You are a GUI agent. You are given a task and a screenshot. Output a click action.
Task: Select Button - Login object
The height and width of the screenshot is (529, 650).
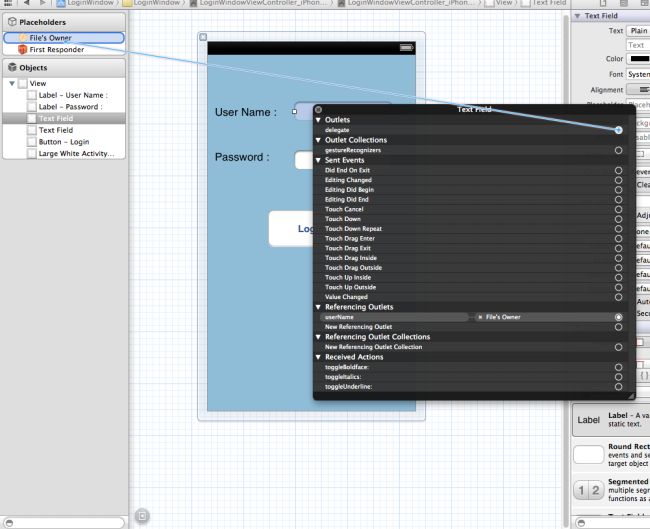click(64, 142)
